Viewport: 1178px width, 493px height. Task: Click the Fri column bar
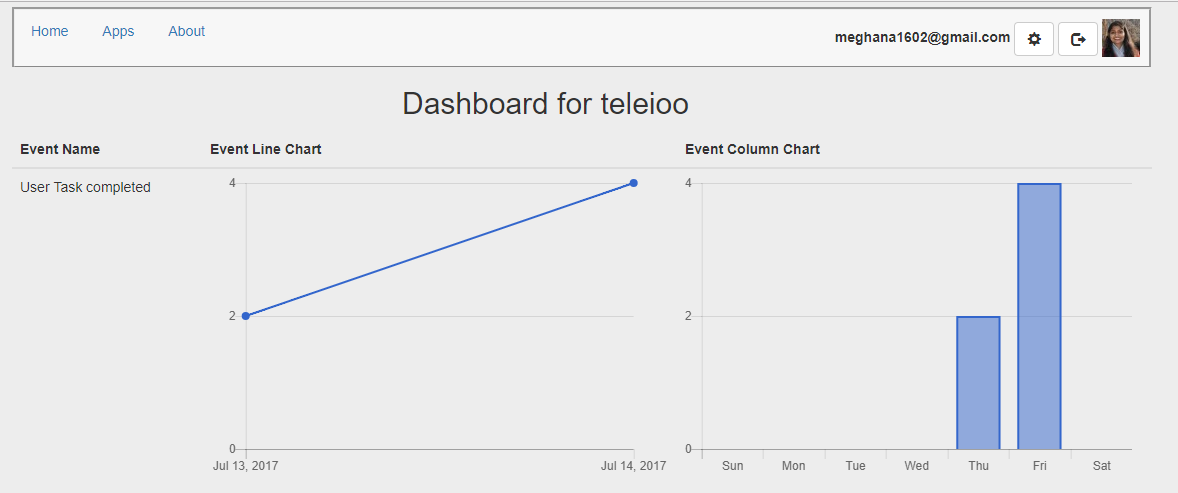(1039, 316)
